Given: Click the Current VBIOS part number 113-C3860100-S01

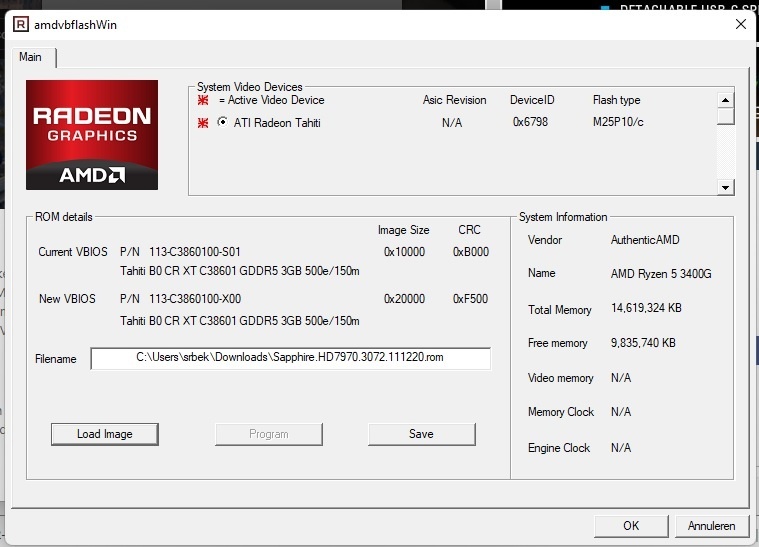Looking at the screenshot, I should click(x=195, y=252).
